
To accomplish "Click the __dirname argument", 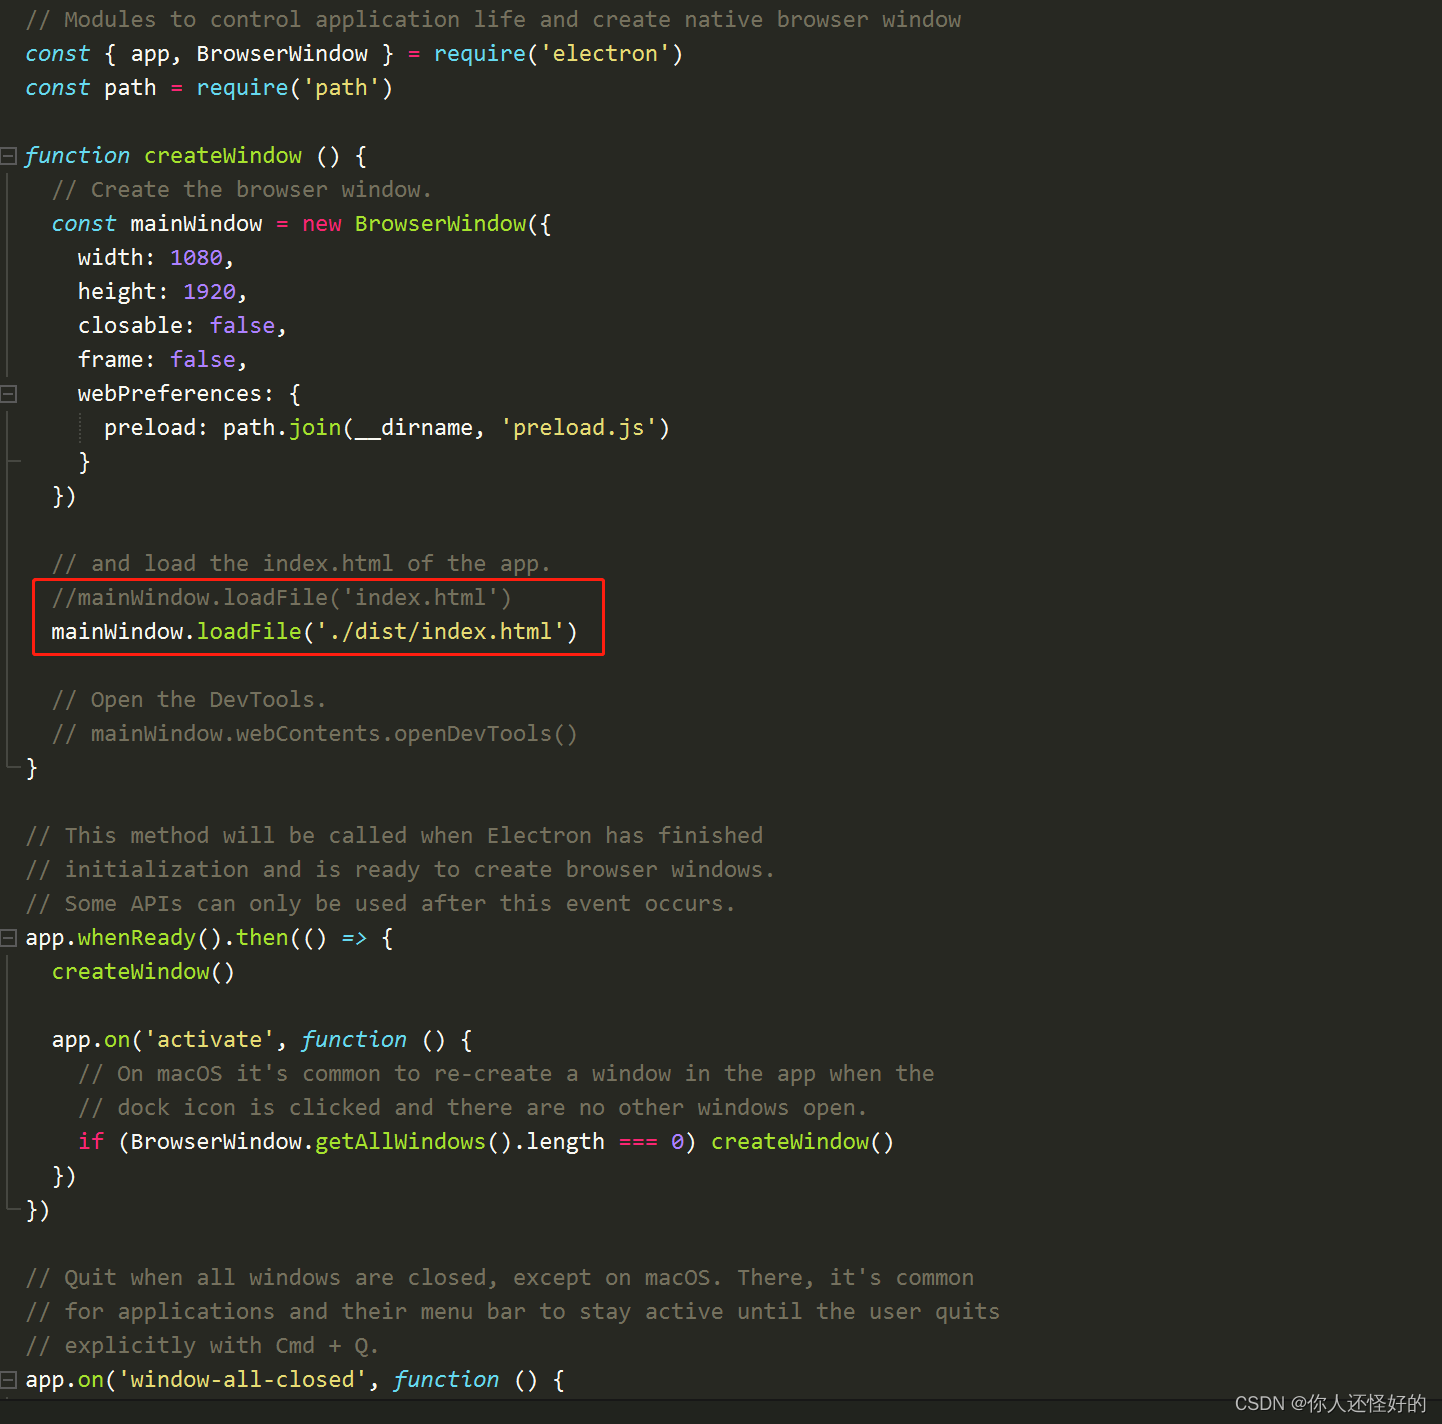I will point(413,428).
